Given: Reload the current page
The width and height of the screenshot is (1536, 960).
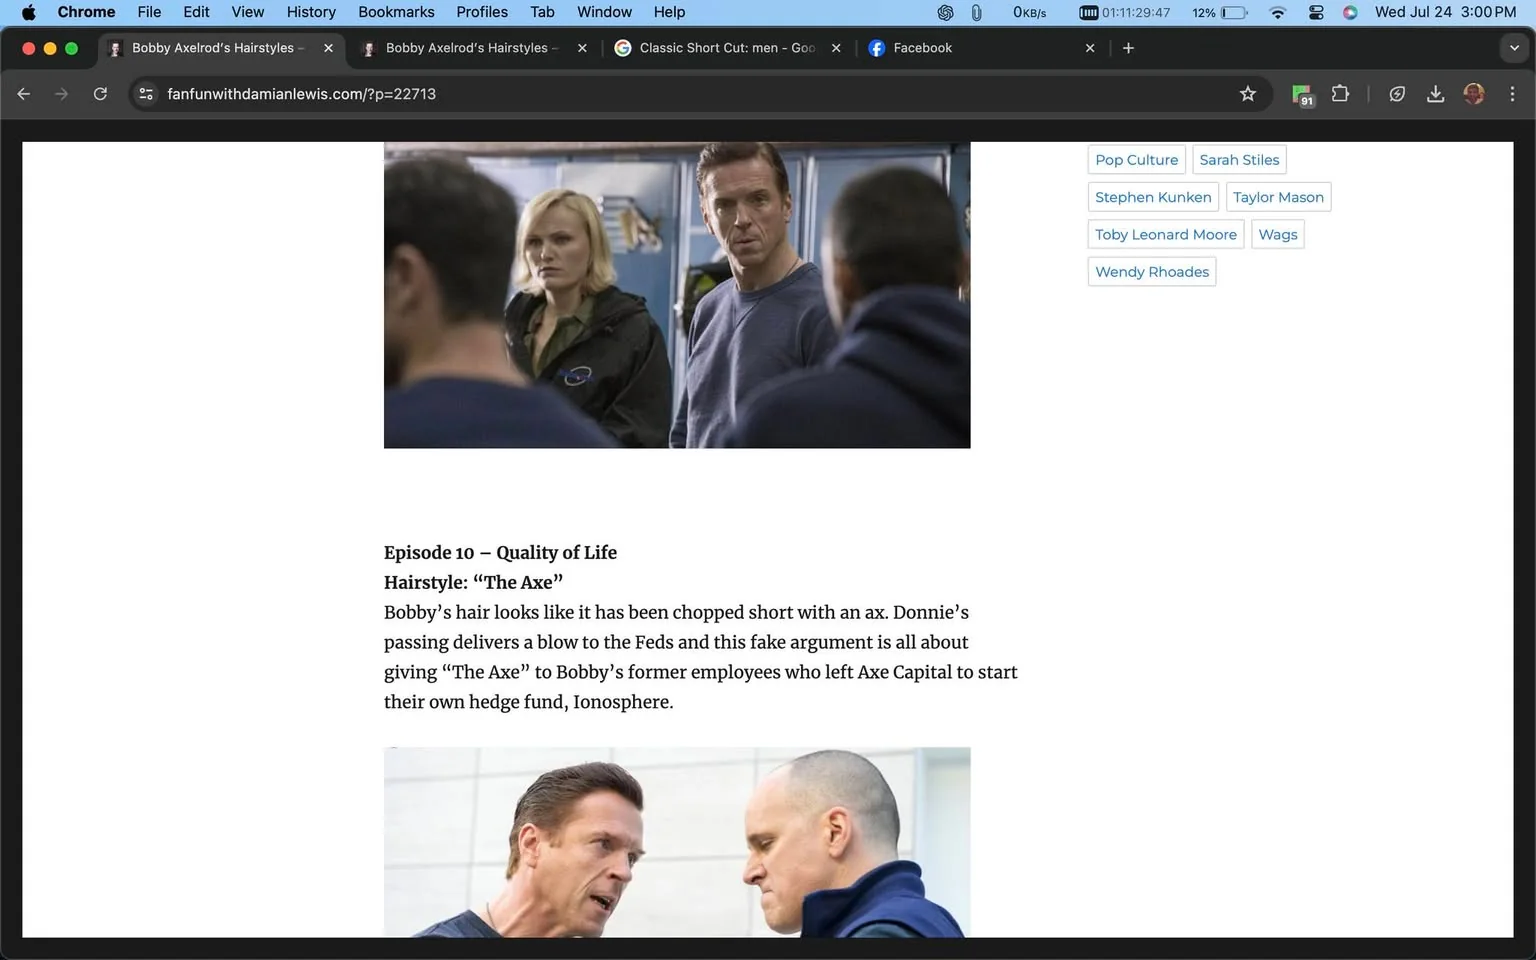Looking at the screenshot, I should [100, 94].
